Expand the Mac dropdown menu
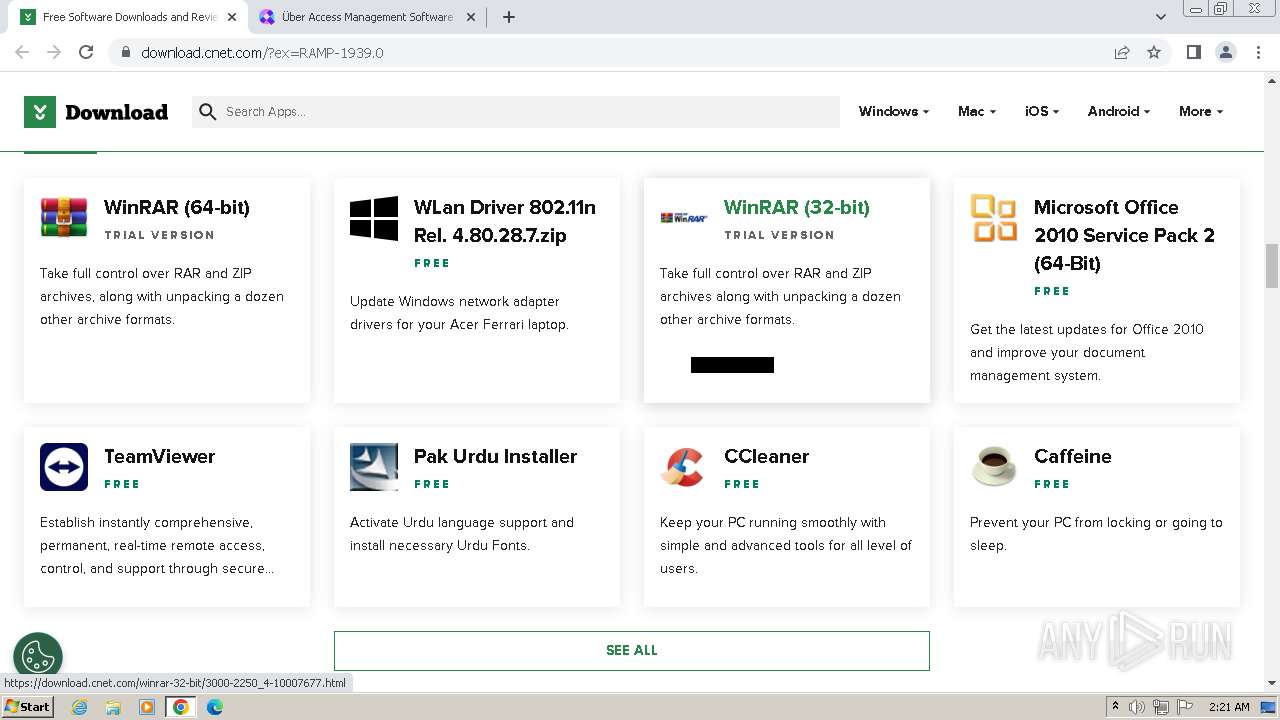1280x720 pixels. [x=976, y=111]
